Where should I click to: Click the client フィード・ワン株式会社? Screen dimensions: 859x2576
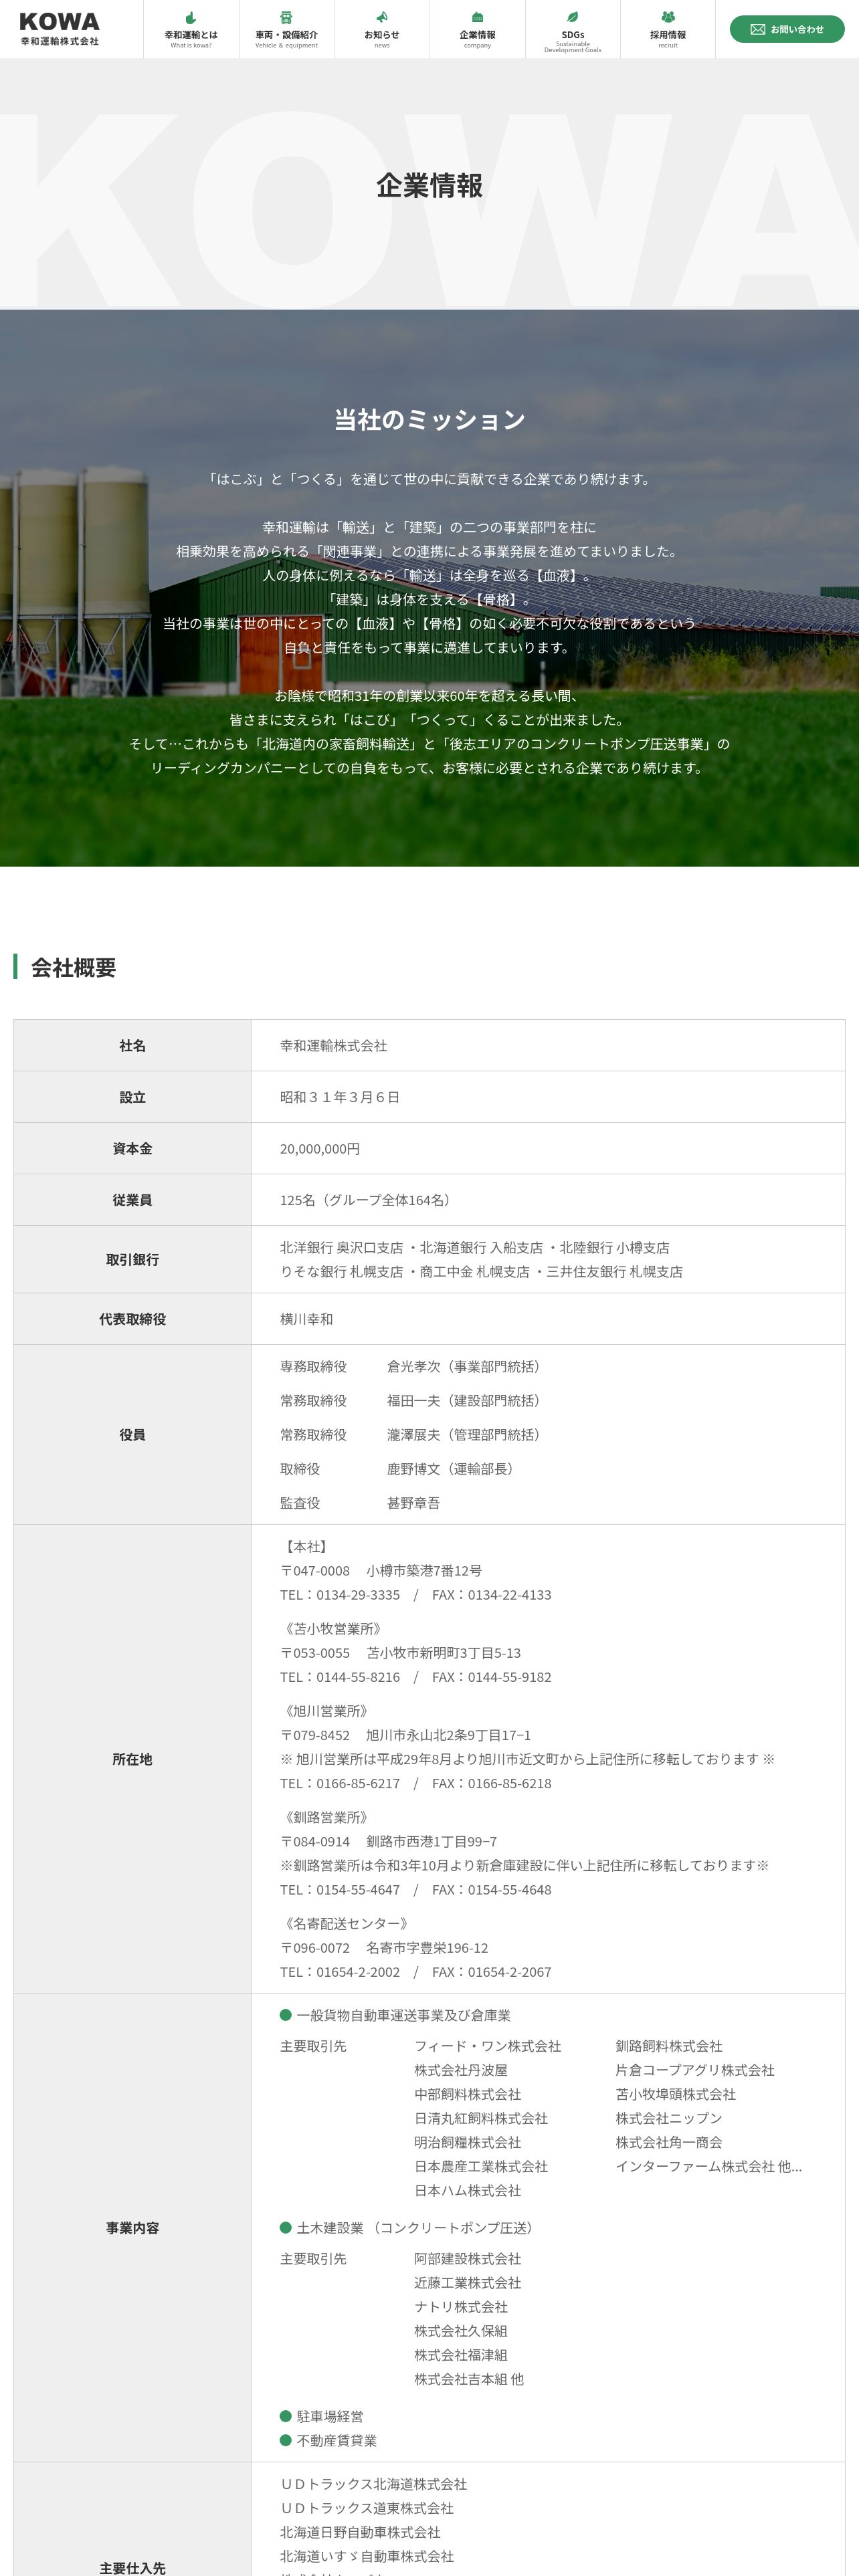coord(488,2046)
